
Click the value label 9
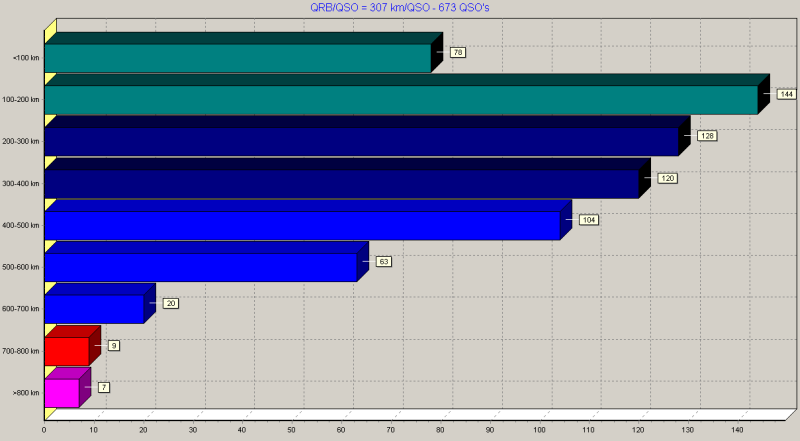coord(114,346)
